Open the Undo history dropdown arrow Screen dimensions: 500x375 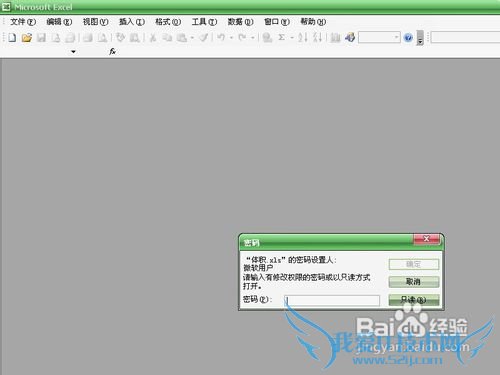coord(231,38)
